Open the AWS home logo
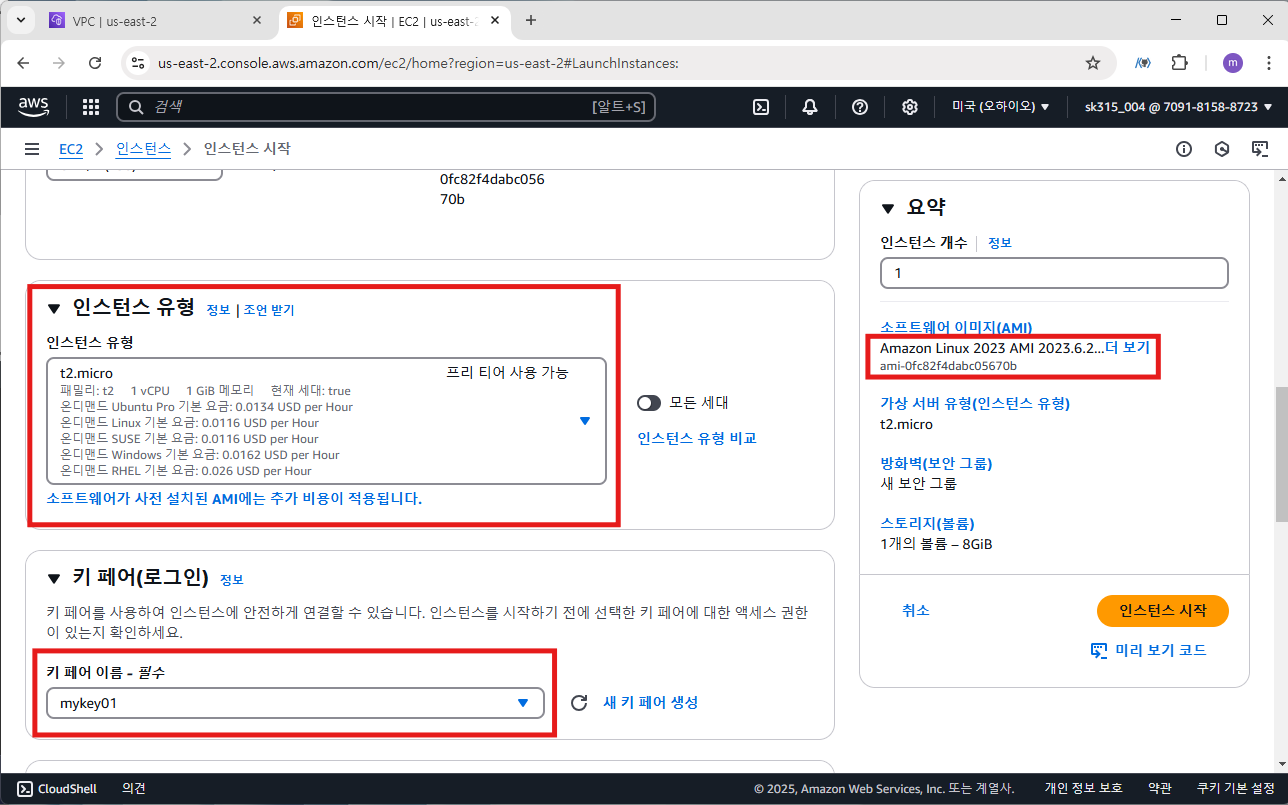Image resolution: width=1288 pixels, height=805 pixels. coord(33,107)
